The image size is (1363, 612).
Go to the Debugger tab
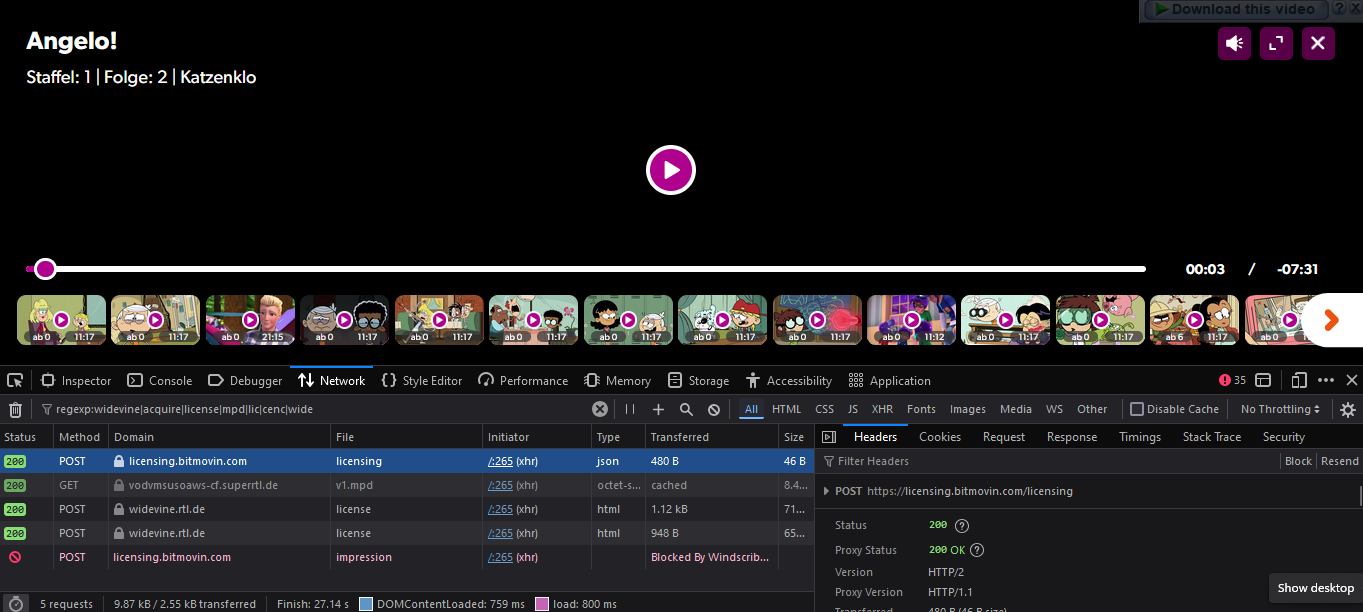(x=245, y=381)
